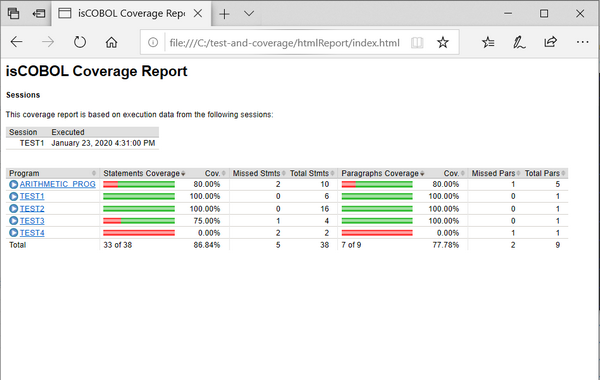Click the browser back arrow
600x380 pixels.
point(16,42)
